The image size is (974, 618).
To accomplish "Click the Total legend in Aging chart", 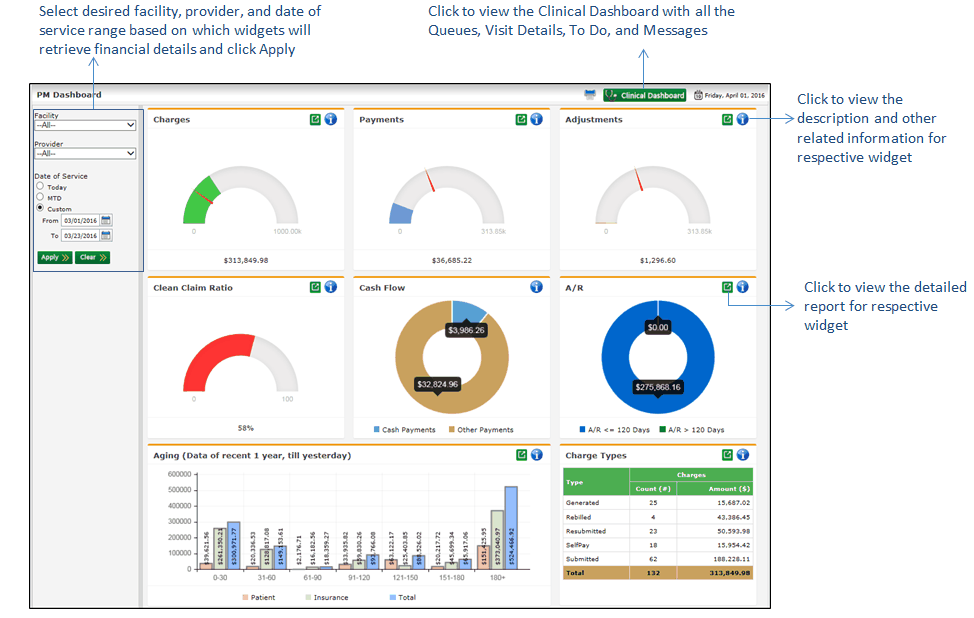I will coord(403,598).
